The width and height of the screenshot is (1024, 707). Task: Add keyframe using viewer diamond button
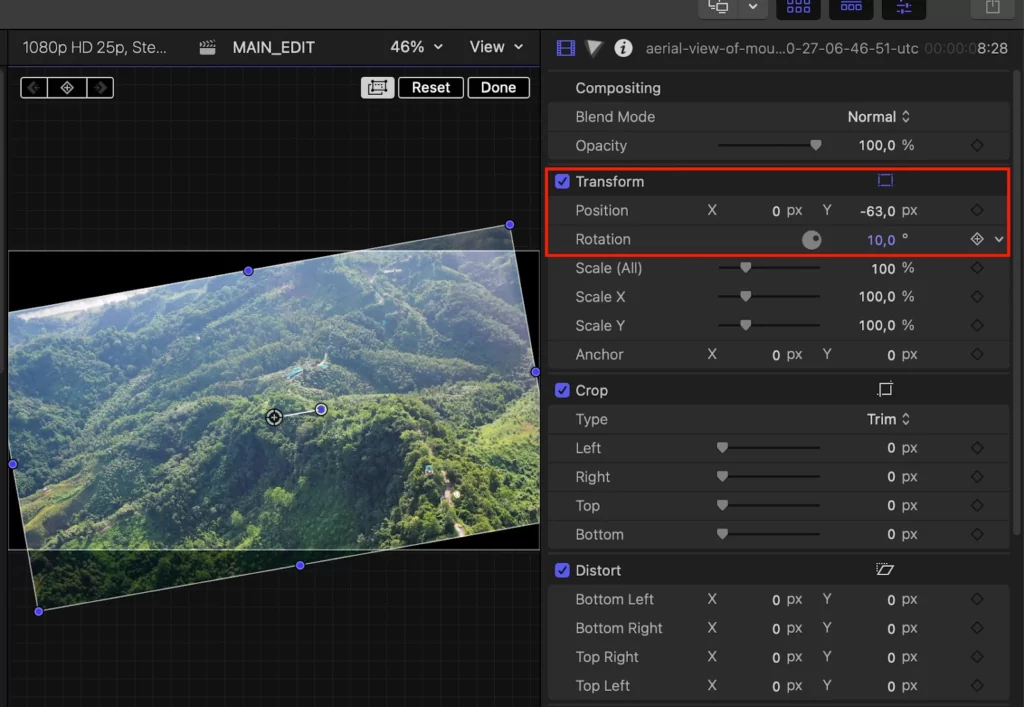tap(67, 87)
